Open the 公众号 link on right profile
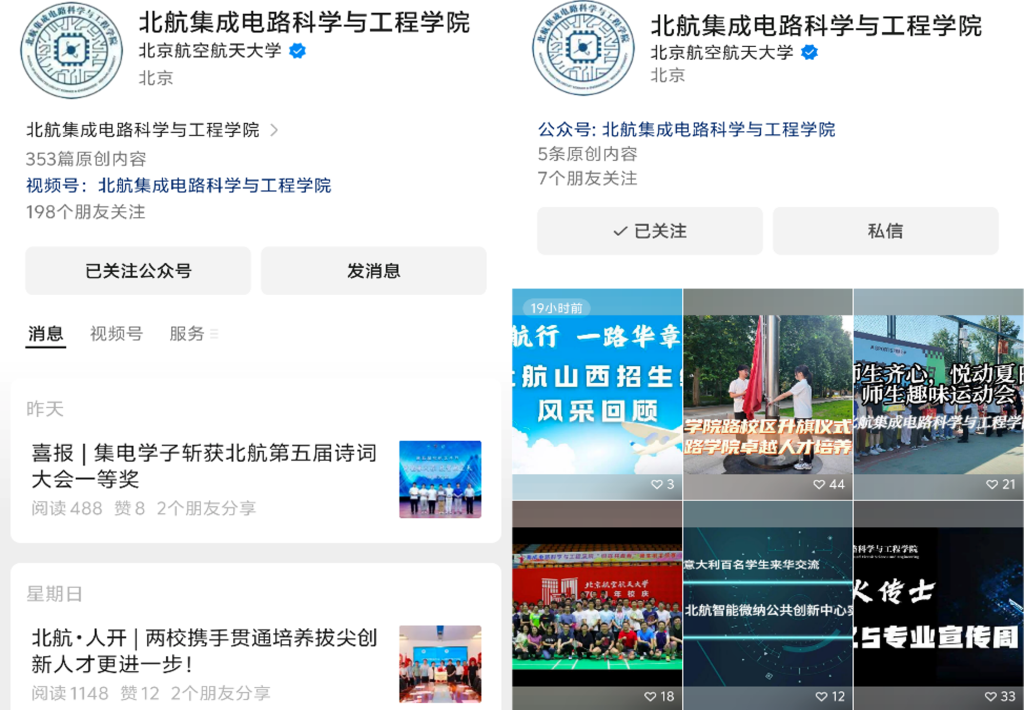Image resolution: width=1024 pixels, height=710 pixels. point(718,129)
